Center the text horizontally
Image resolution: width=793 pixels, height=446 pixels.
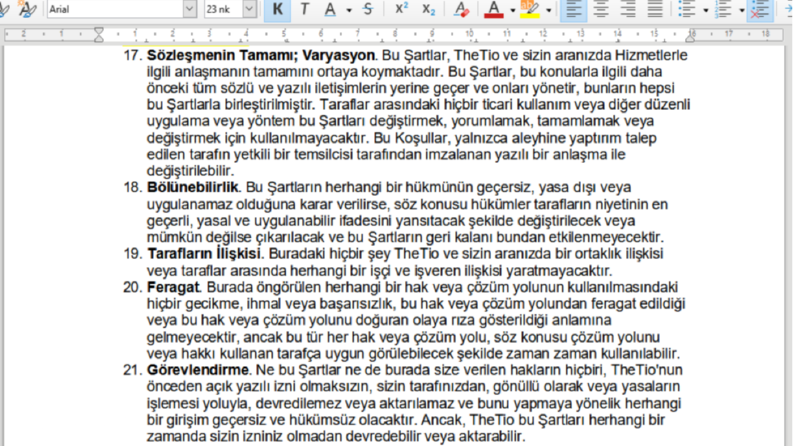click(x=601, y=9)
